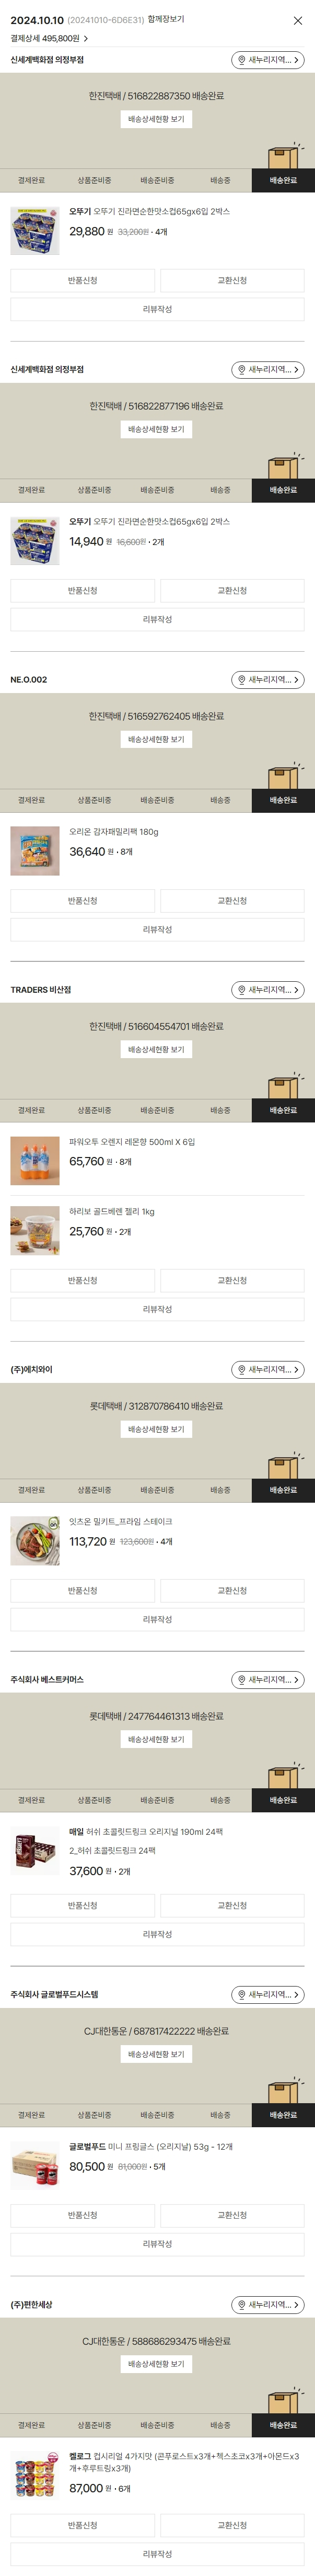Viewport: 315px width, 2576px height.
Task: Expand 새누리지역 chevron for 주식회사 베스트커머스
Action: click(x=296, y=1680)
